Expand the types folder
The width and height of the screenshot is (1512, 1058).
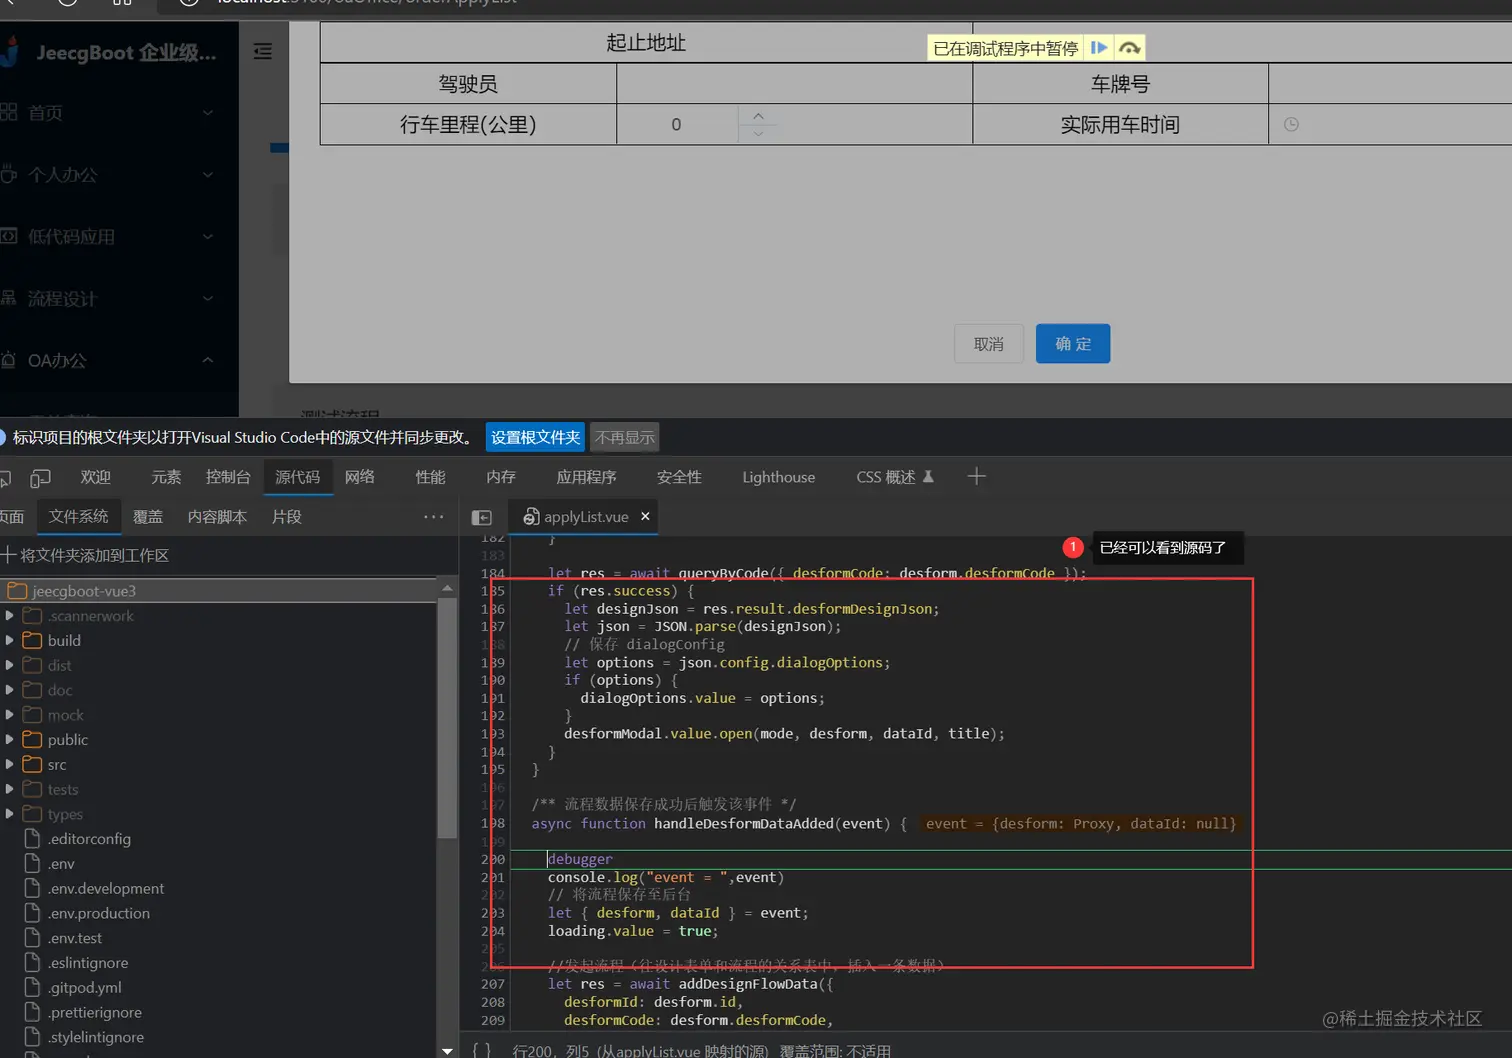point(10,813)
